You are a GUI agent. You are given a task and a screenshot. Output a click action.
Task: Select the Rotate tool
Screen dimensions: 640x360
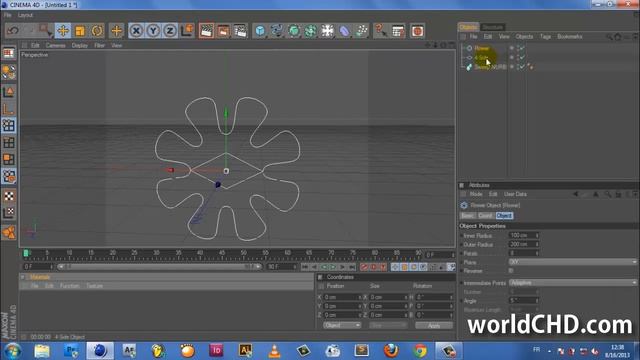pos(97,31)
